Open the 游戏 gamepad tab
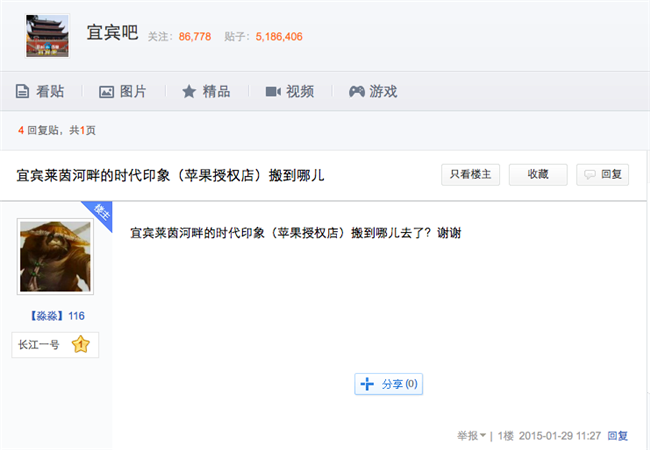Image resolution: width=650 pixels, height=450 pixels. click(372, 92)
